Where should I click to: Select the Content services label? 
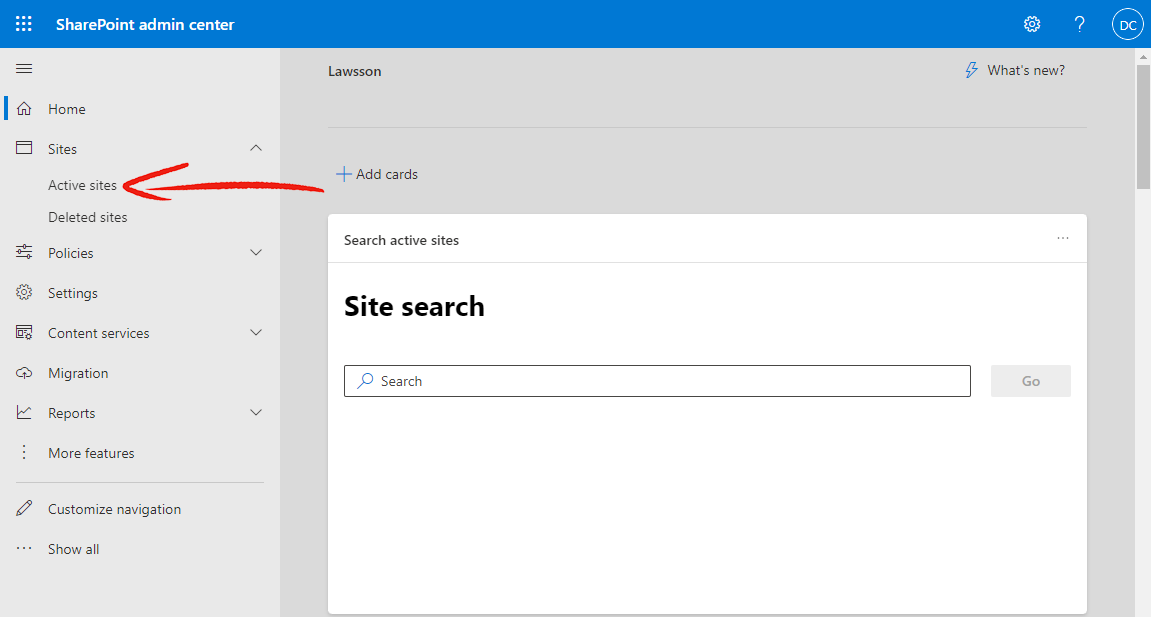[x=98, y=333]
